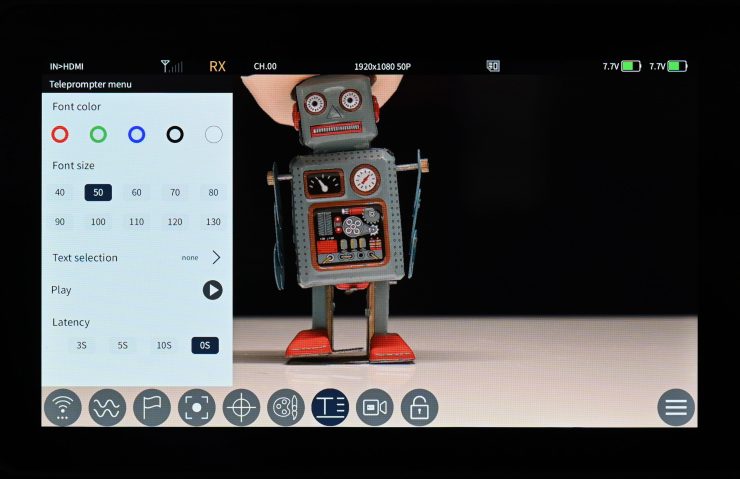740x479 pixels.
Task: Open the waveform scope tool
Action: click(x=107, y=407)
